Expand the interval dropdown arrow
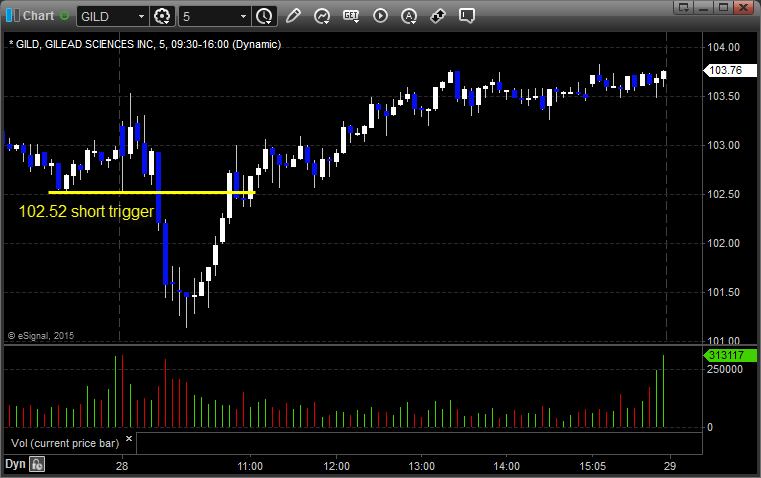761x478 pixels. point(244,16)
